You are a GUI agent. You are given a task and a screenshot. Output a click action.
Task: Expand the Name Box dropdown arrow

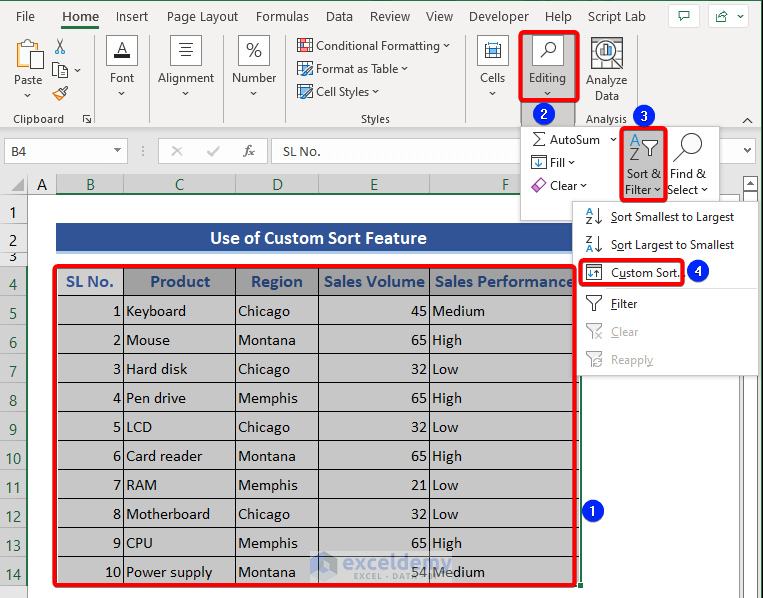[x=118, y=151]
